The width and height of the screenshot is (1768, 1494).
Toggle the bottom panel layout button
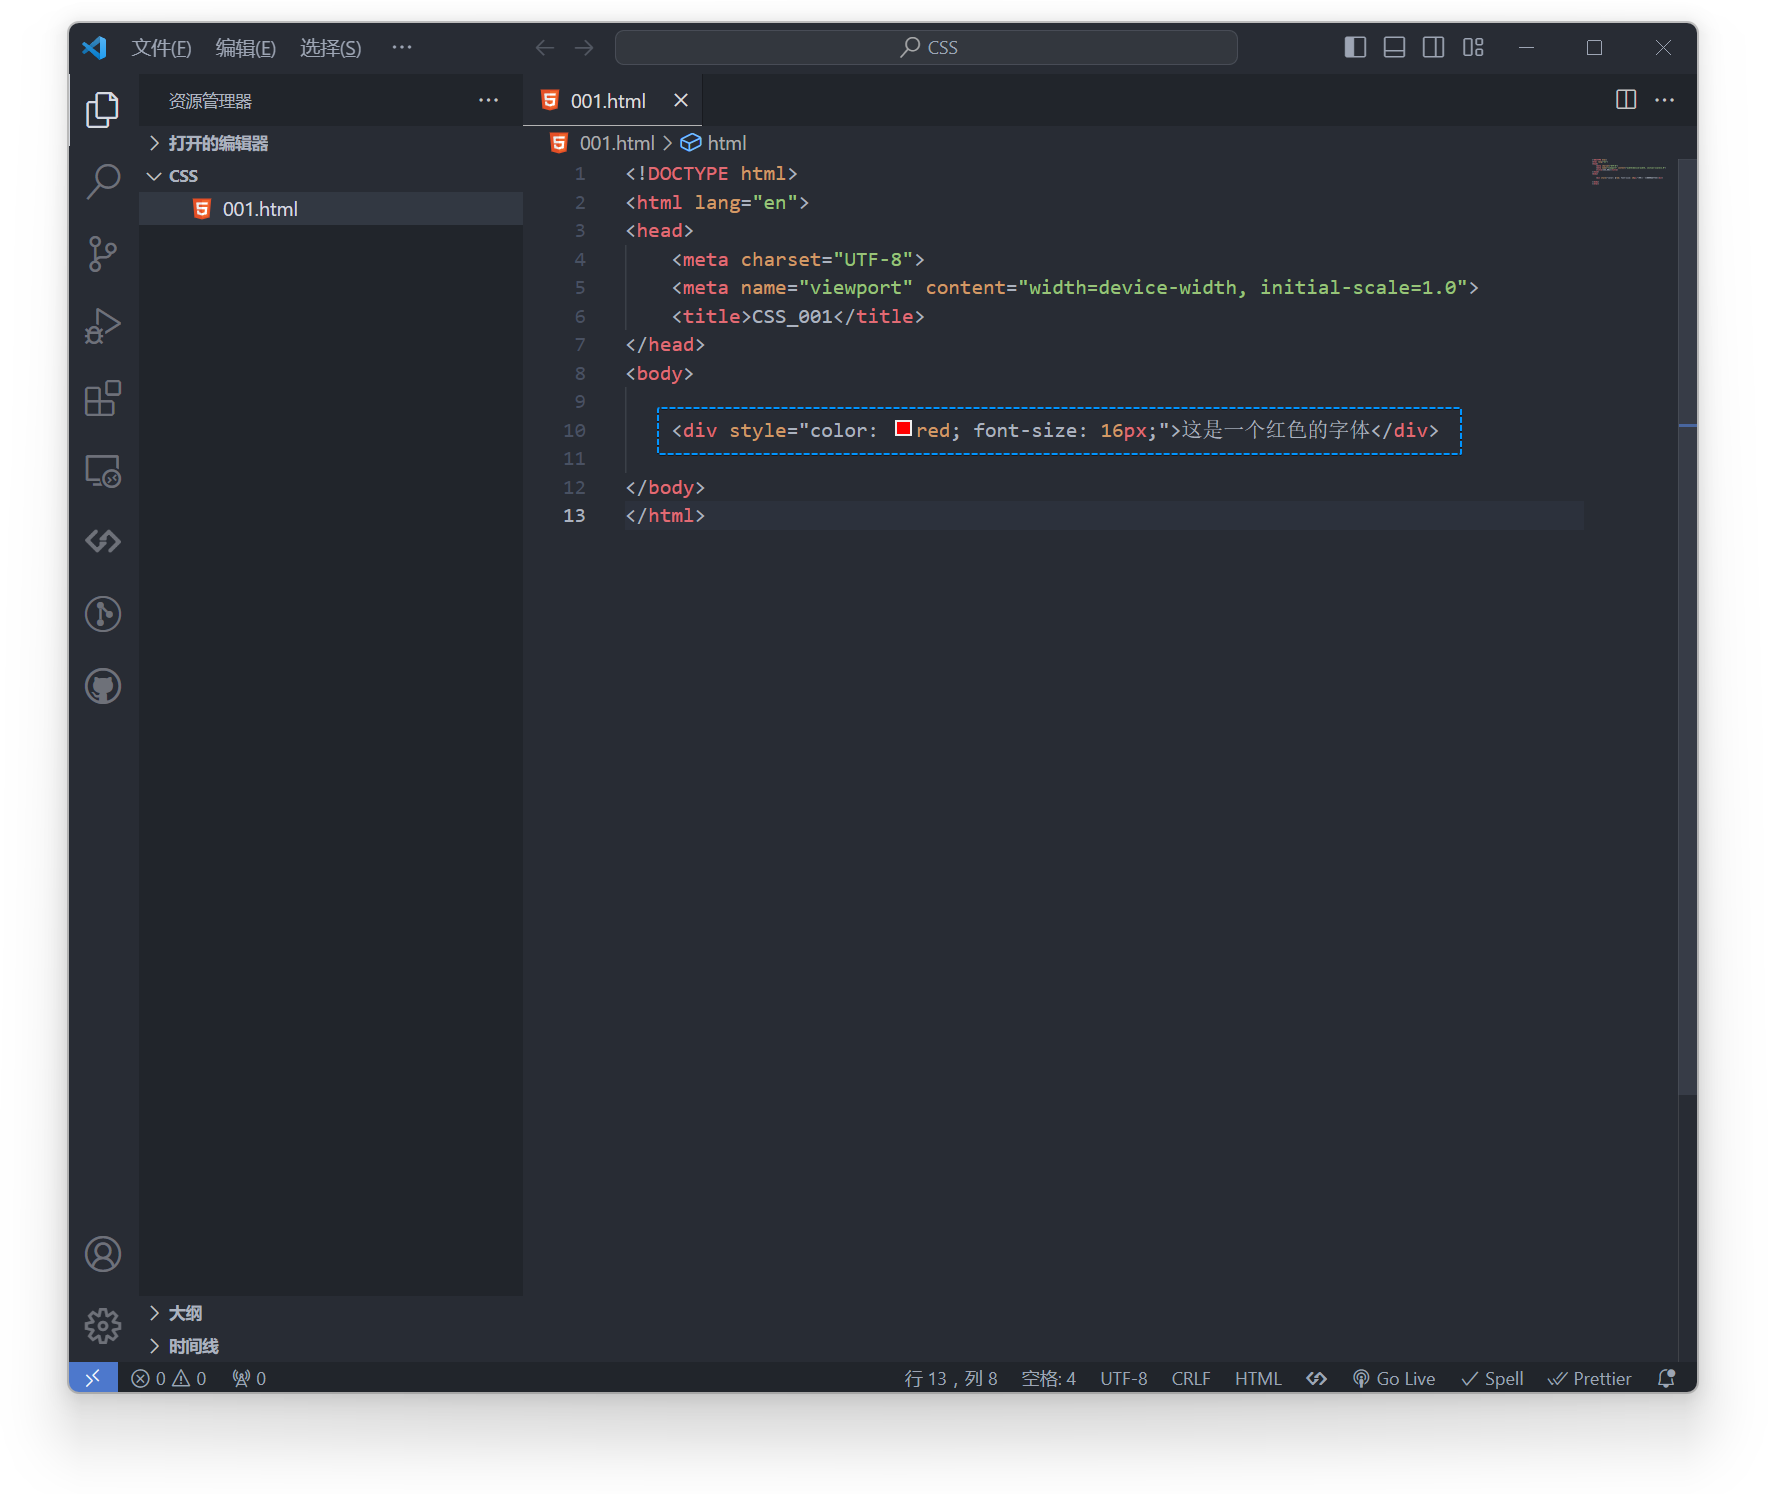pos(1394,47)
